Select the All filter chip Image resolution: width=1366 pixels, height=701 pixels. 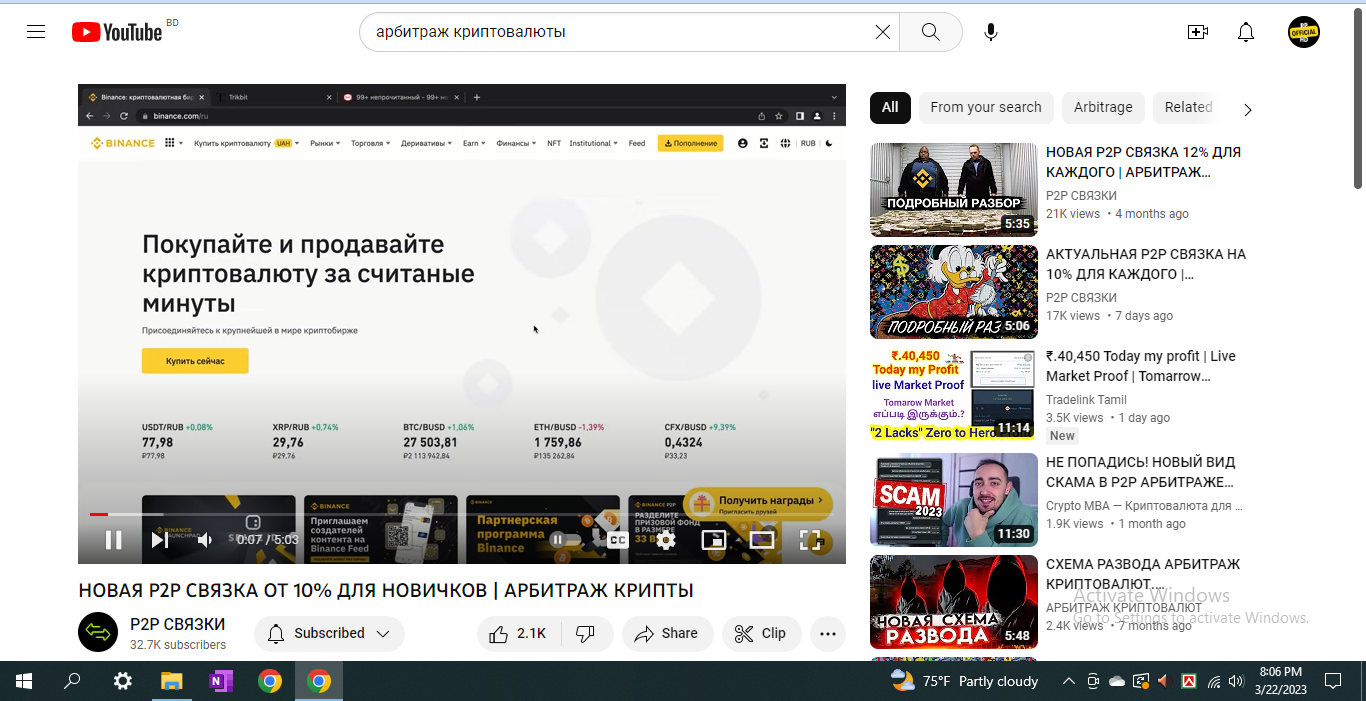pyautogui.click(x=890, y=107)
